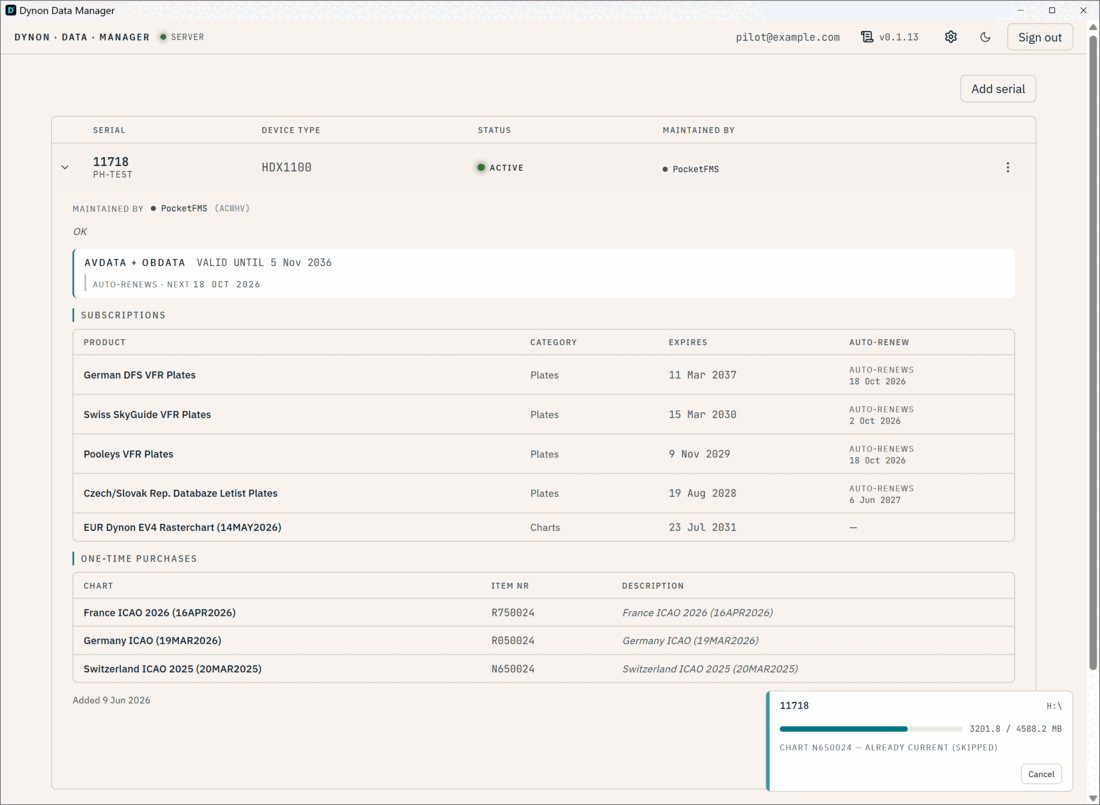The image size is (1100, 805).
Task: Click the SERIAL column header
Action: (x=109, y=131)
